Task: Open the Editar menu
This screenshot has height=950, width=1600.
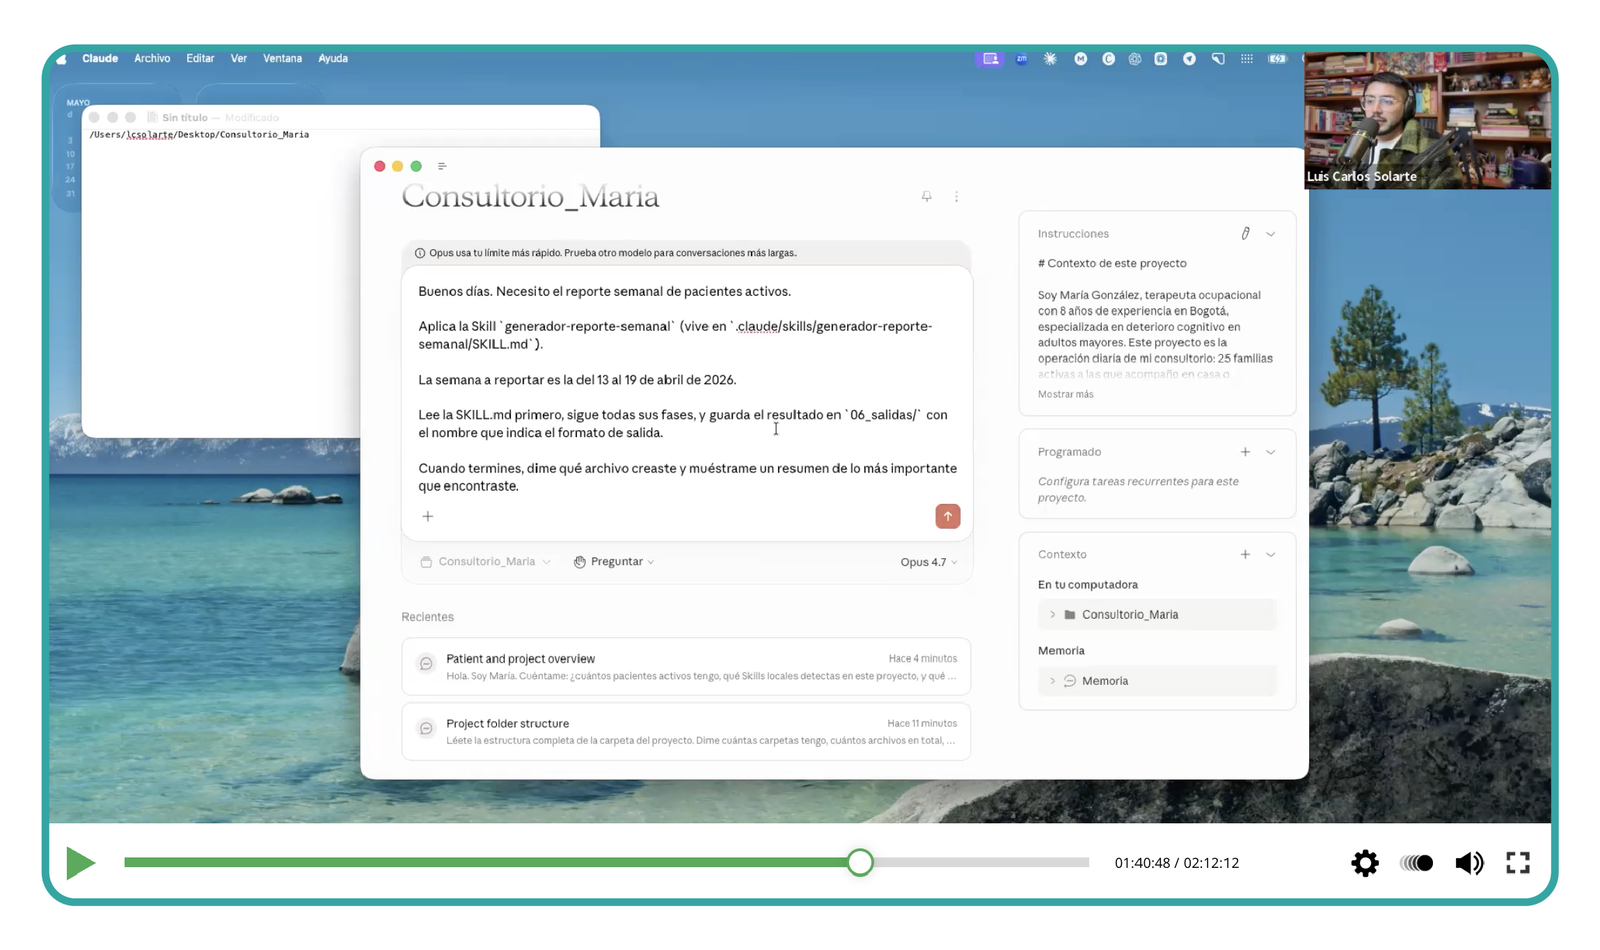Action: 200,59
